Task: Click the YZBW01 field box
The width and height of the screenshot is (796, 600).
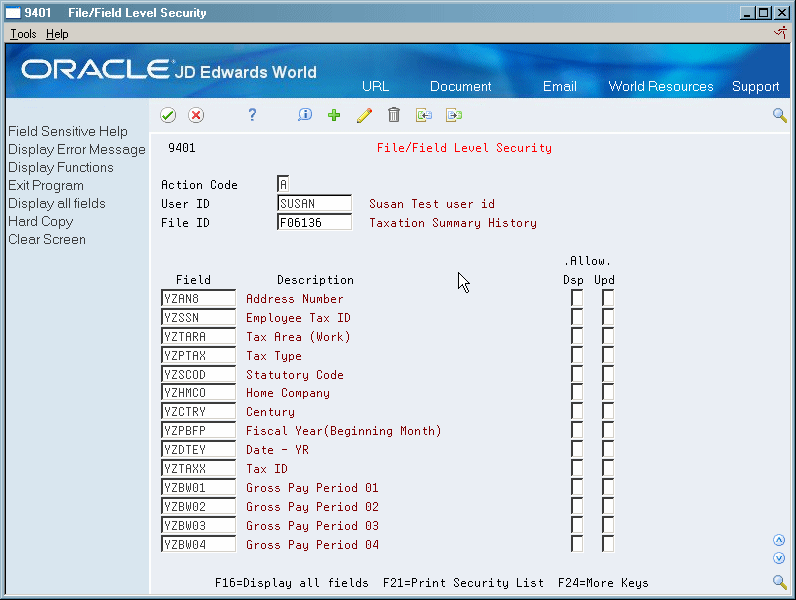Action: tap(198, 487)
